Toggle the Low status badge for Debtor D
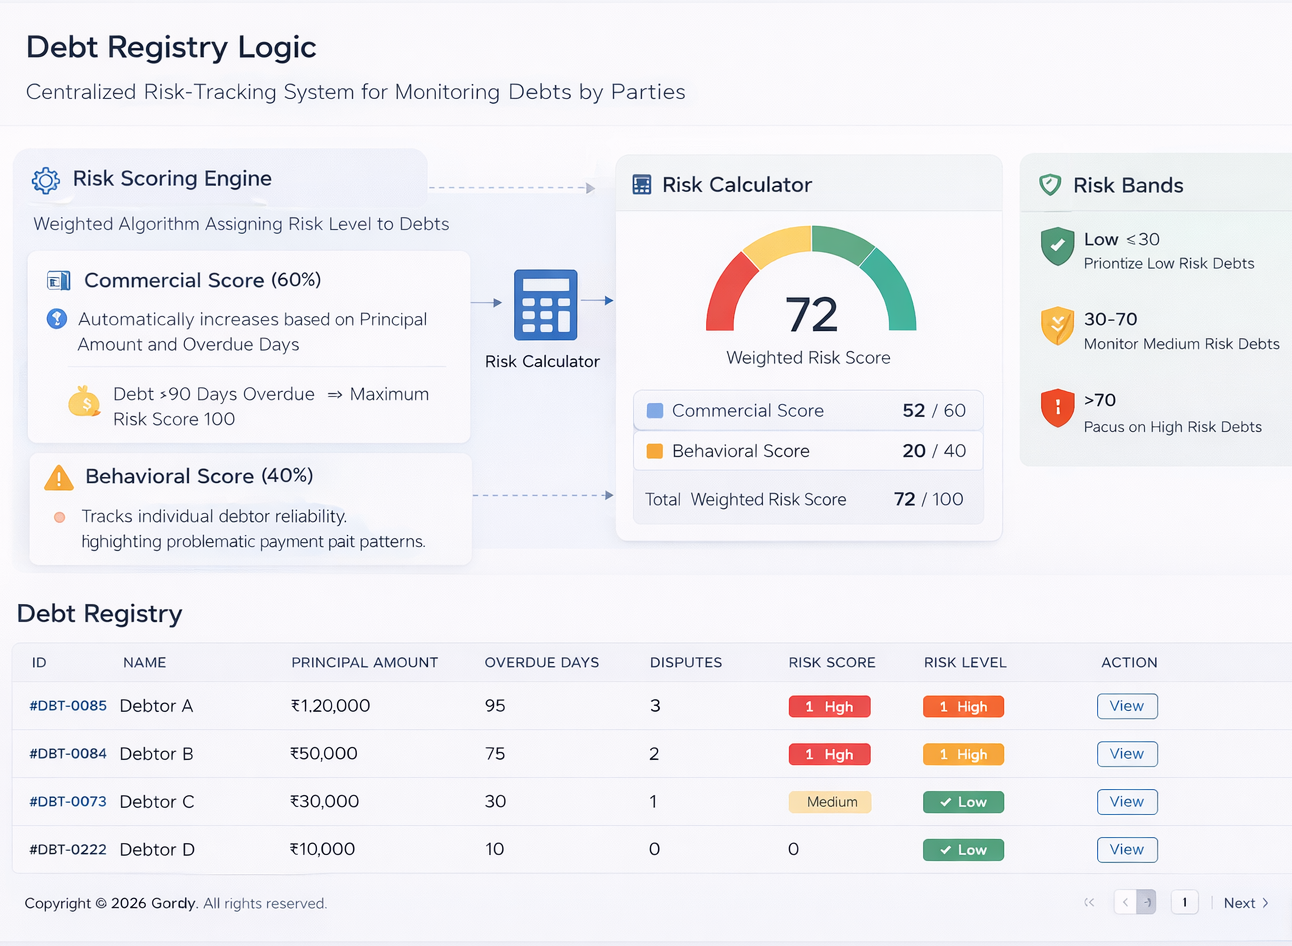The image size is (1292, 946). tap(963, 849)
